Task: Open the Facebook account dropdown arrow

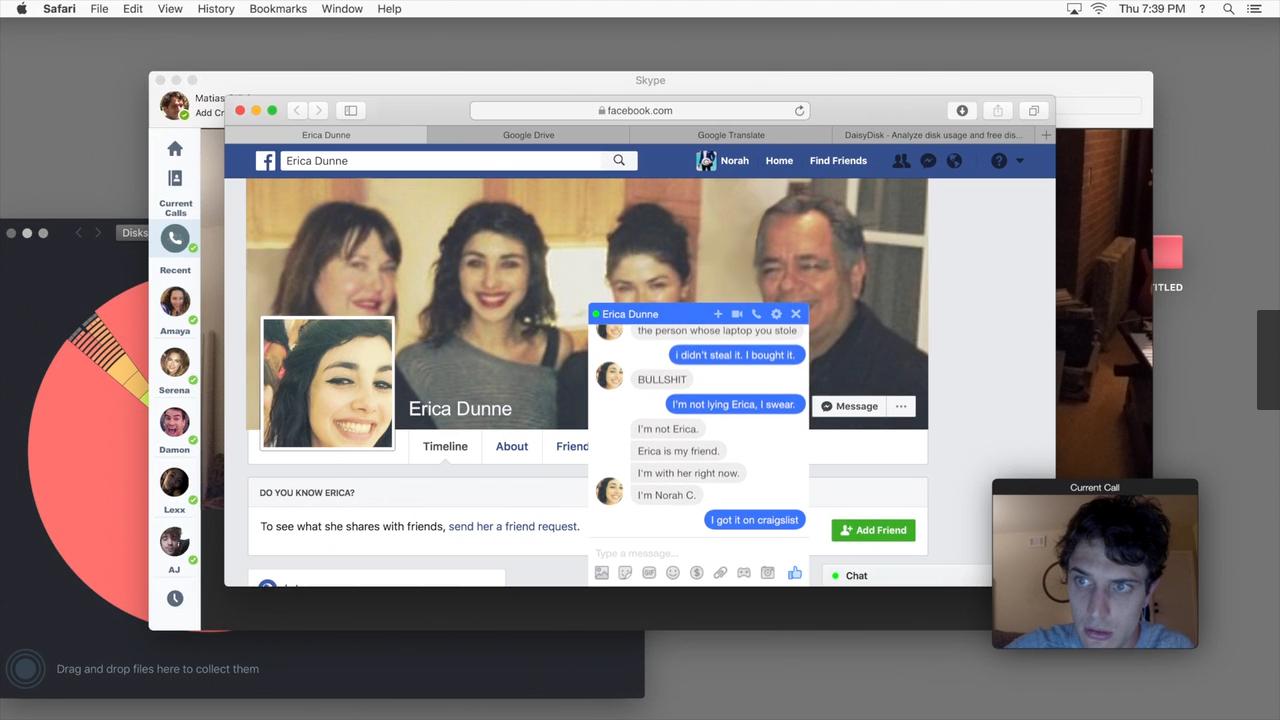Action: point(1020,161)
